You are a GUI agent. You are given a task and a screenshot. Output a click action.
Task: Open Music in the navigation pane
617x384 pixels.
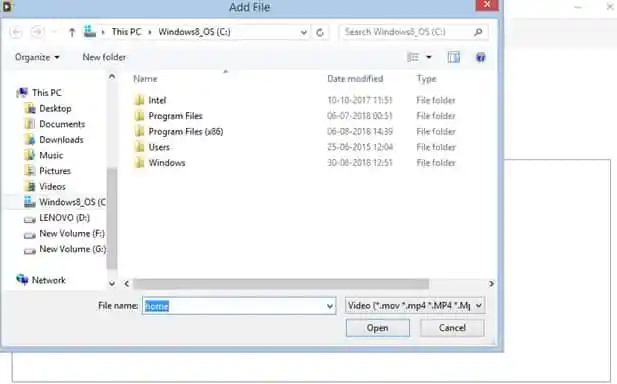(44, 155)
